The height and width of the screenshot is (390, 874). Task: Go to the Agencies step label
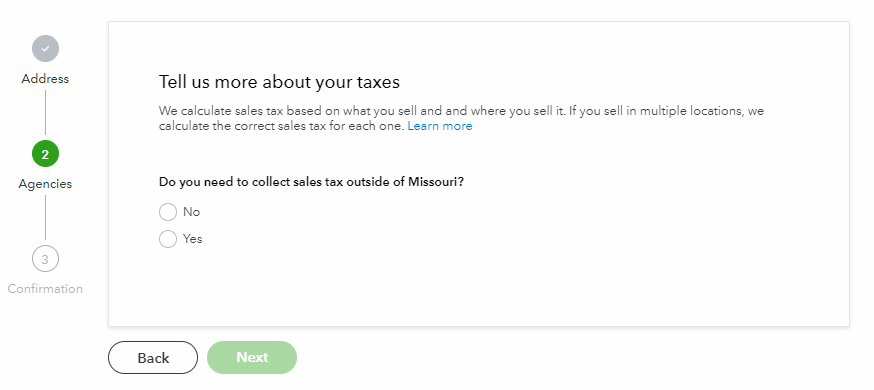pos(45,184)
